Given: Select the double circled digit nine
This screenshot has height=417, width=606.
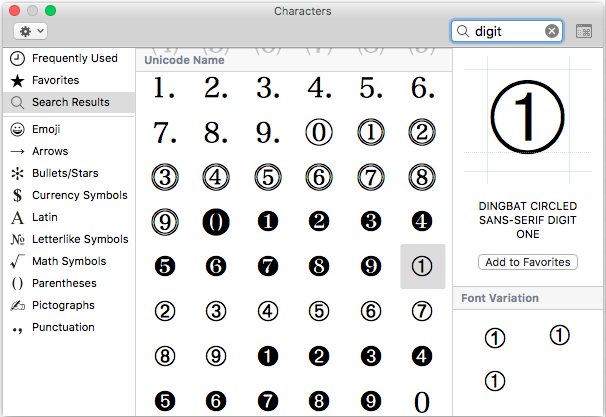Looking at the screenshot, I should (x=165, y=222).
